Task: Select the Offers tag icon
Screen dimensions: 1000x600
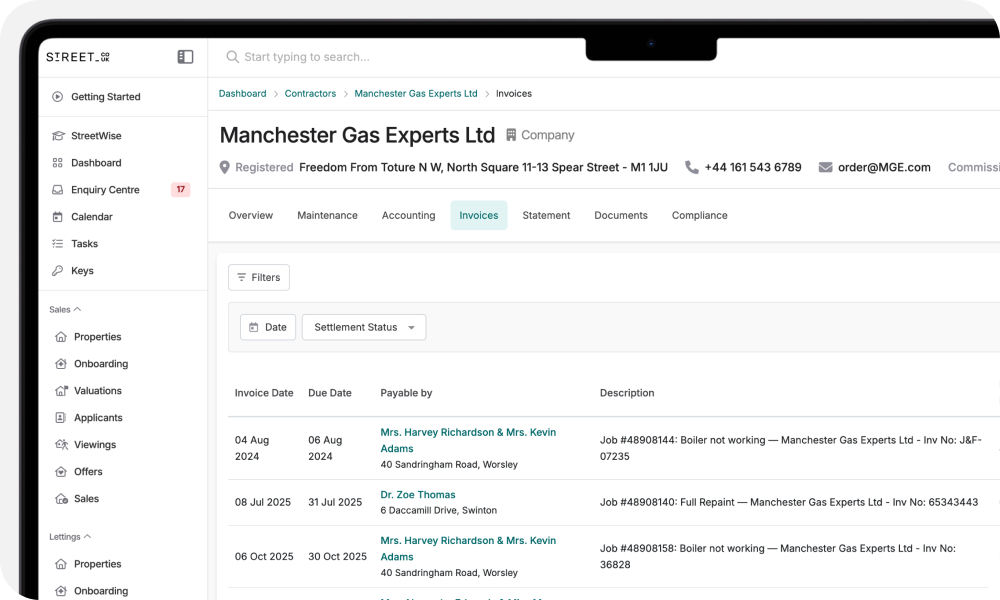Action: 60,471
